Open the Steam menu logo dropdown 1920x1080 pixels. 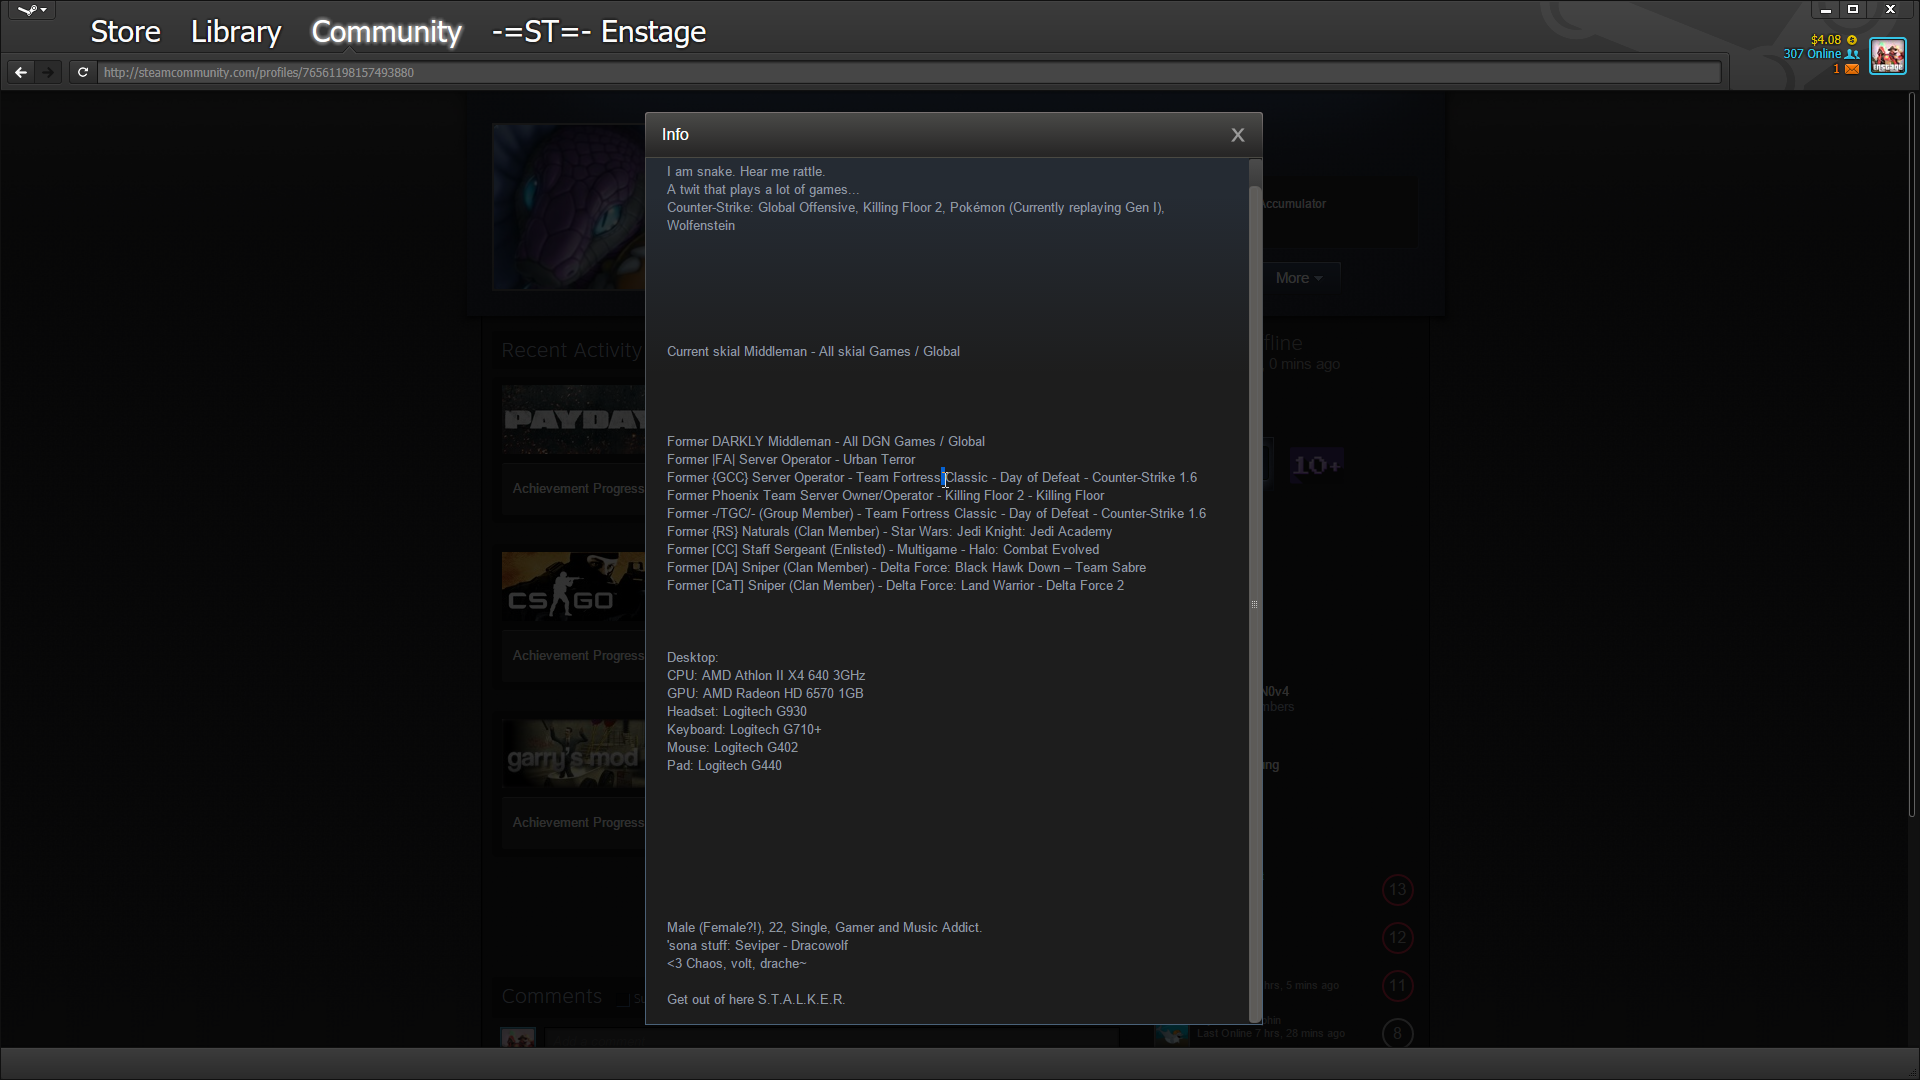coord(32,10)
